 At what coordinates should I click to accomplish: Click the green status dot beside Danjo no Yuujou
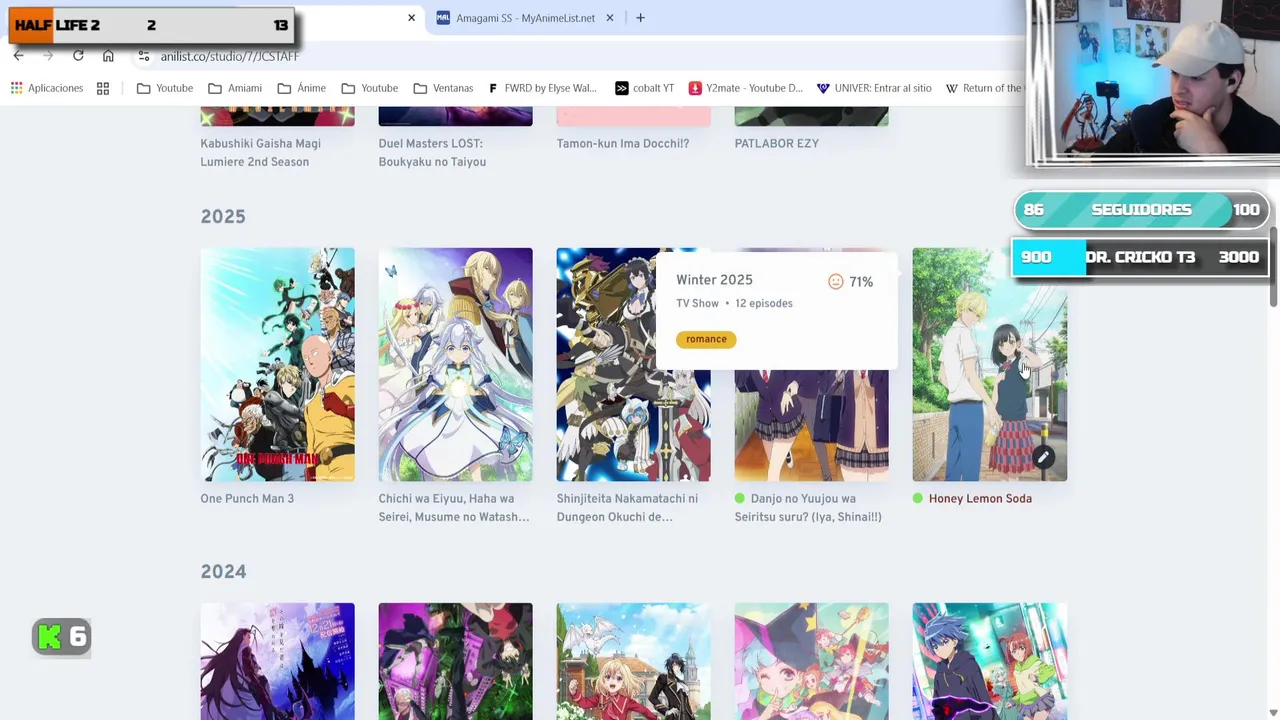click(740, 498)
